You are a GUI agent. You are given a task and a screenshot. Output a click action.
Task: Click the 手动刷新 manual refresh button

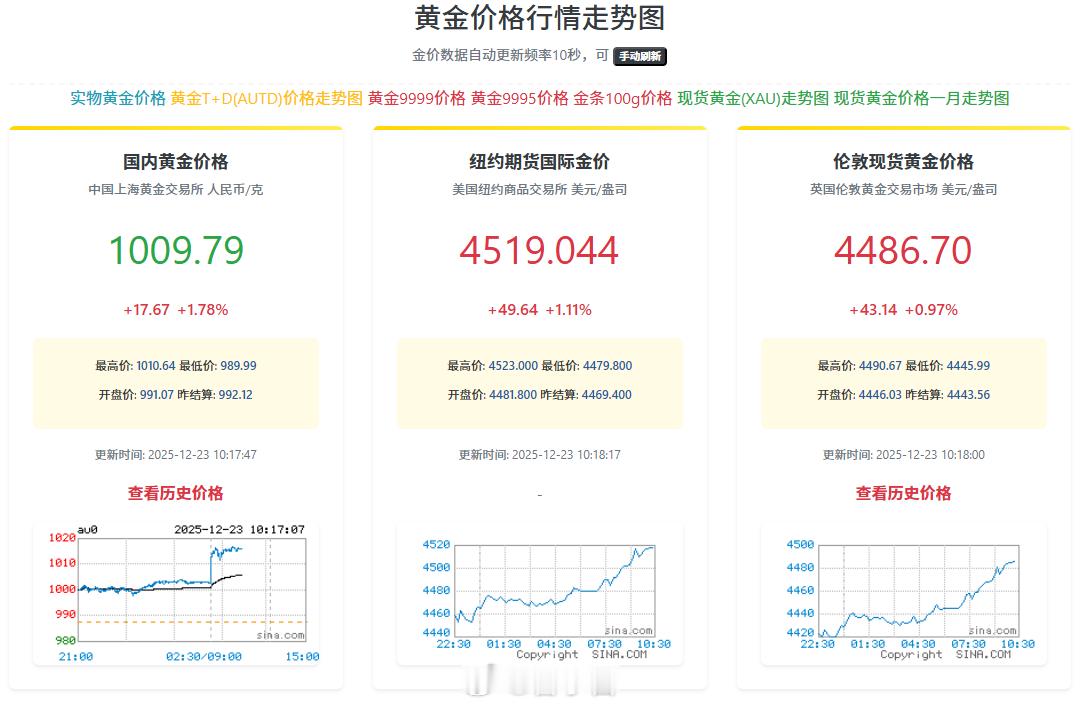[641, 56]
